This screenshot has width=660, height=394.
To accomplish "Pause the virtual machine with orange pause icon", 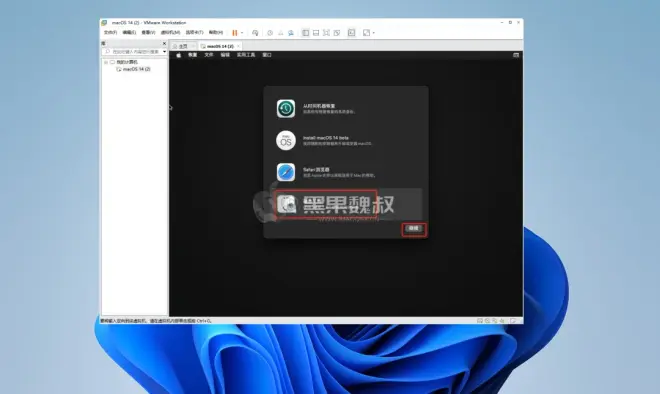I will pyautogui.click(x=234, y=33).
